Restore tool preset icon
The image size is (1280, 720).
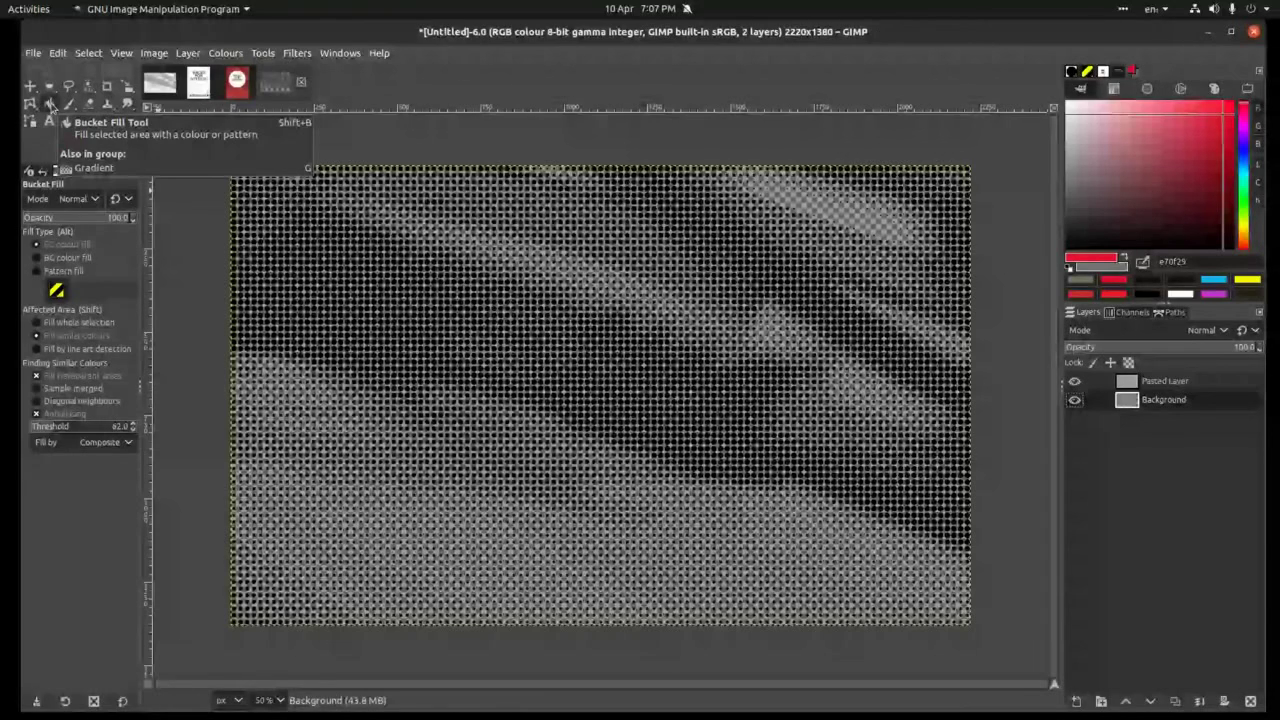65,701
